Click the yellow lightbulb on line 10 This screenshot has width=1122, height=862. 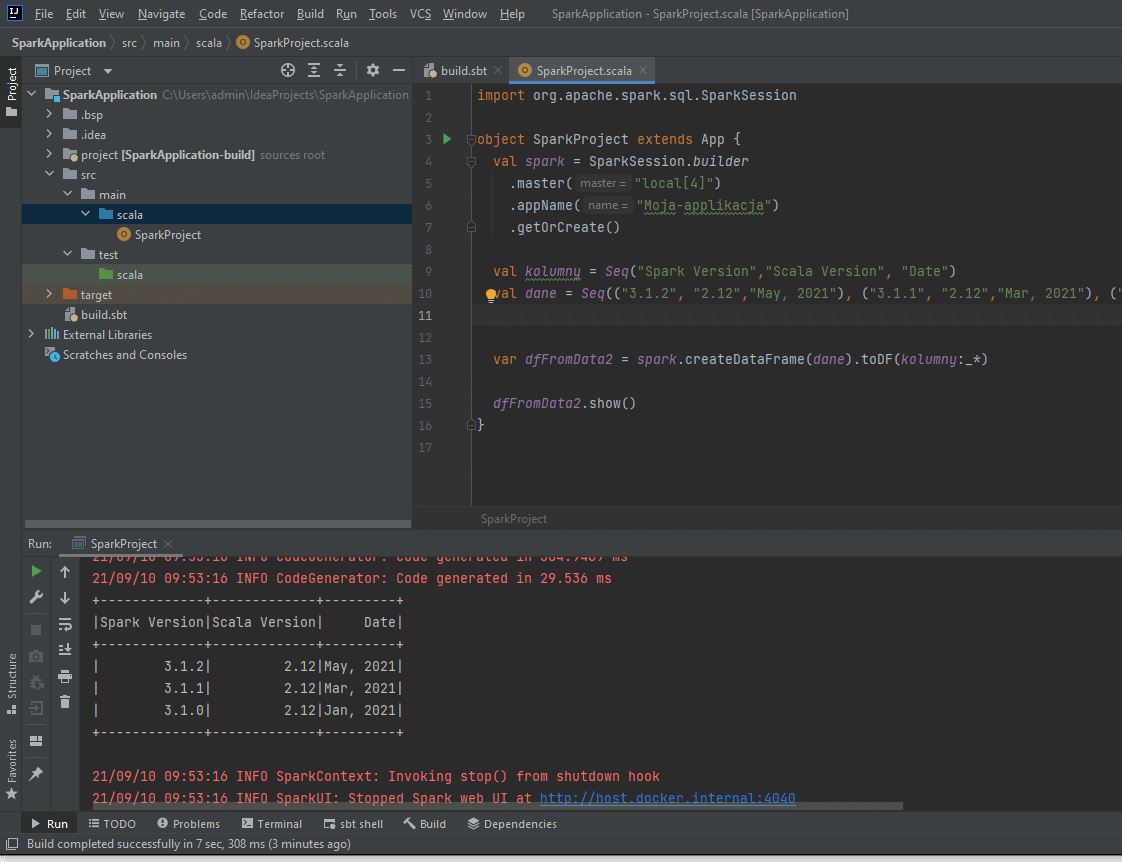coord(491,295)
